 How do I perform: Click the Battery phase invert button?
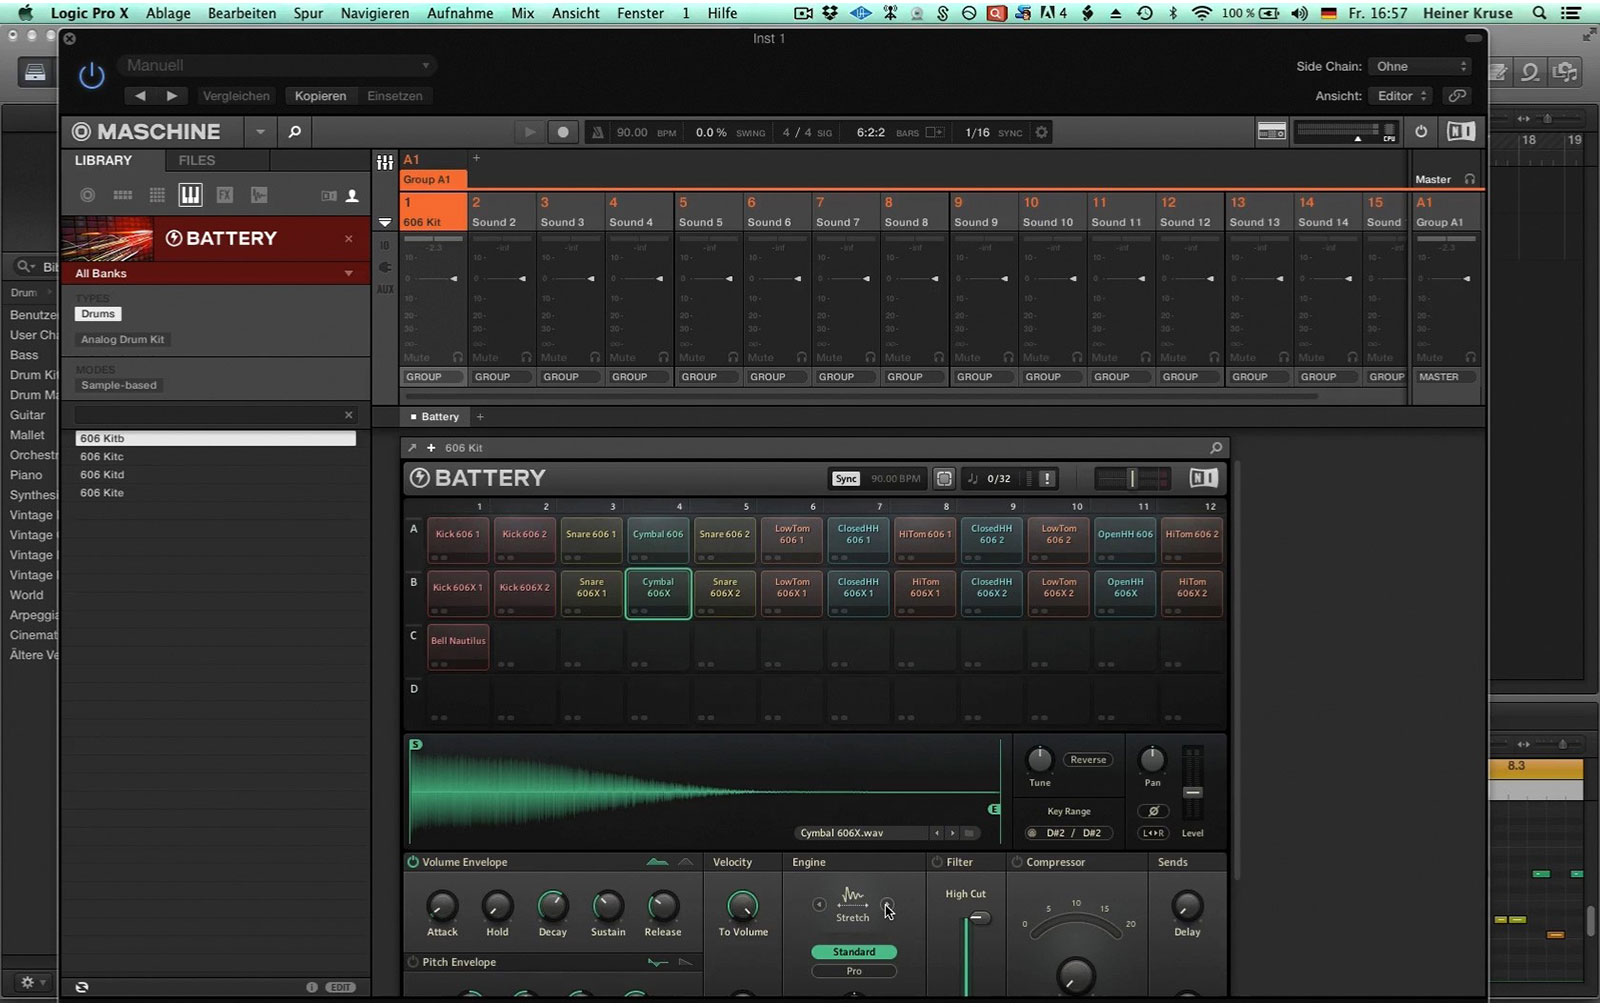1153,811
